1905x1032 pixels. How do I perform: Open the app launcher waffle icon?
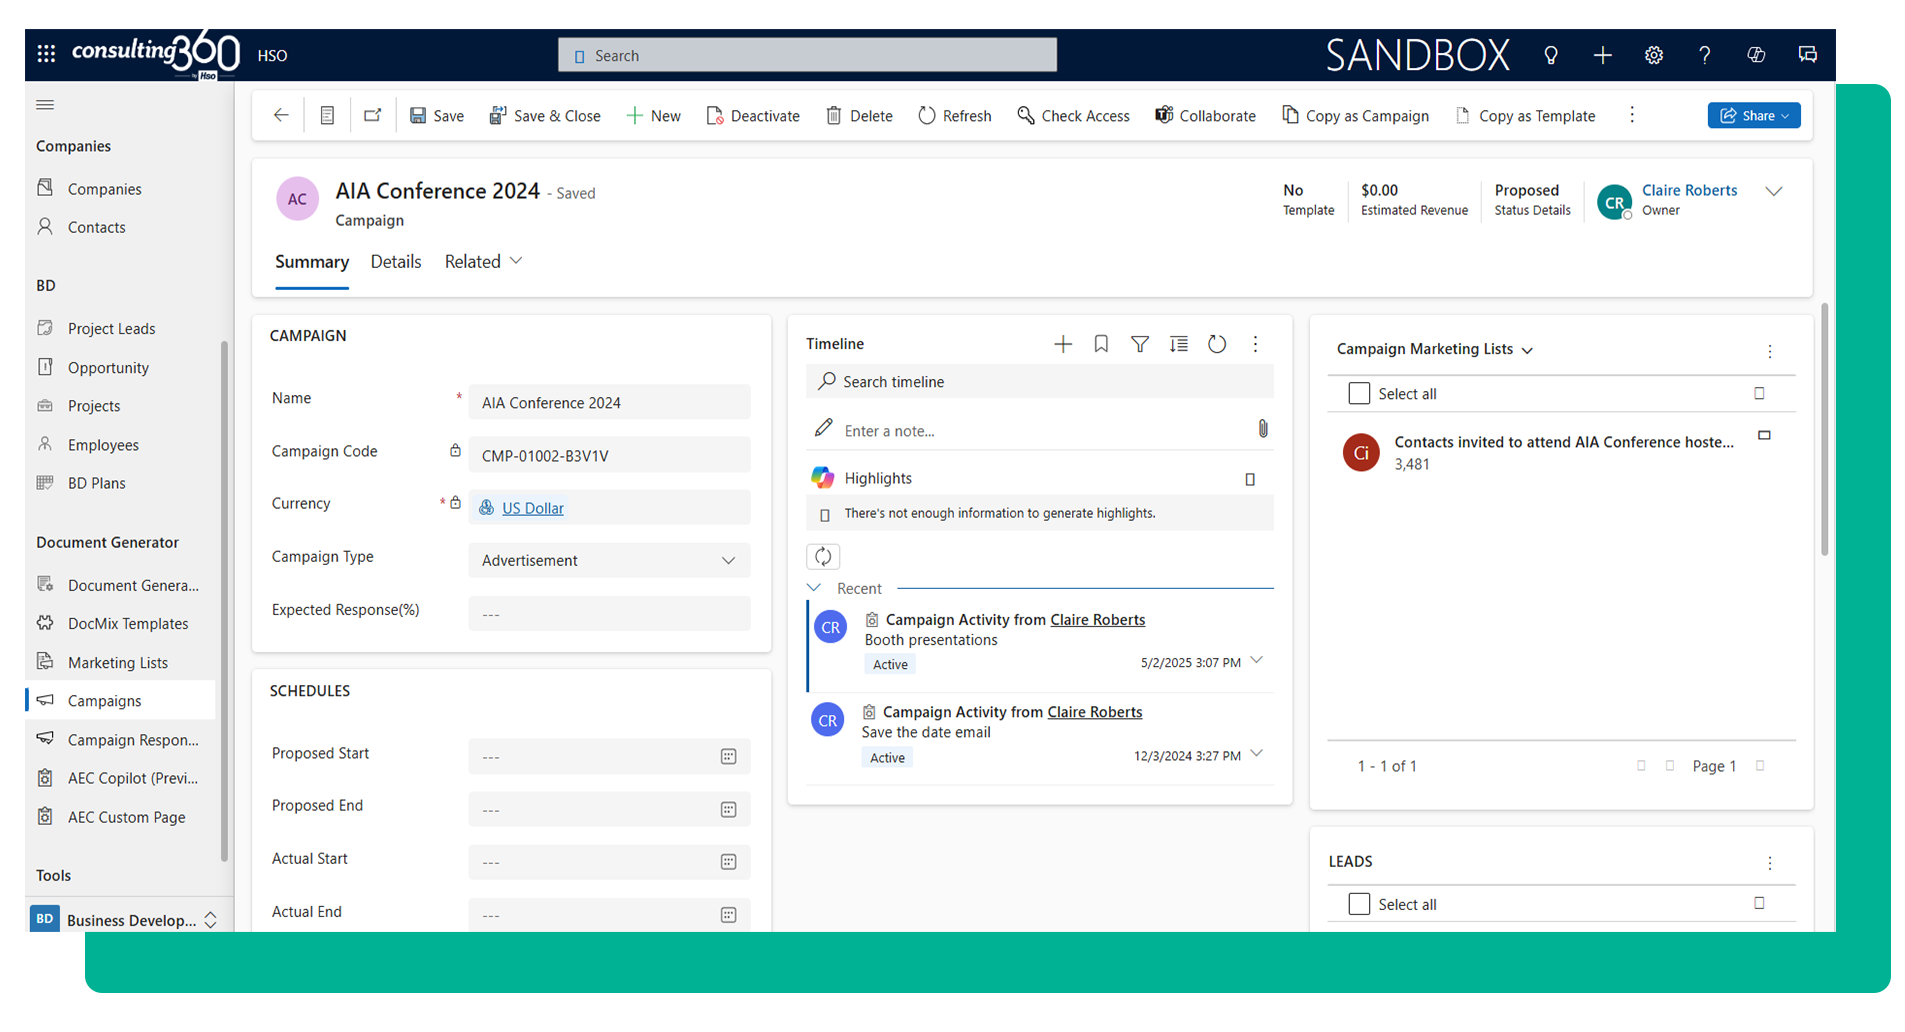(x=46, y=55)
